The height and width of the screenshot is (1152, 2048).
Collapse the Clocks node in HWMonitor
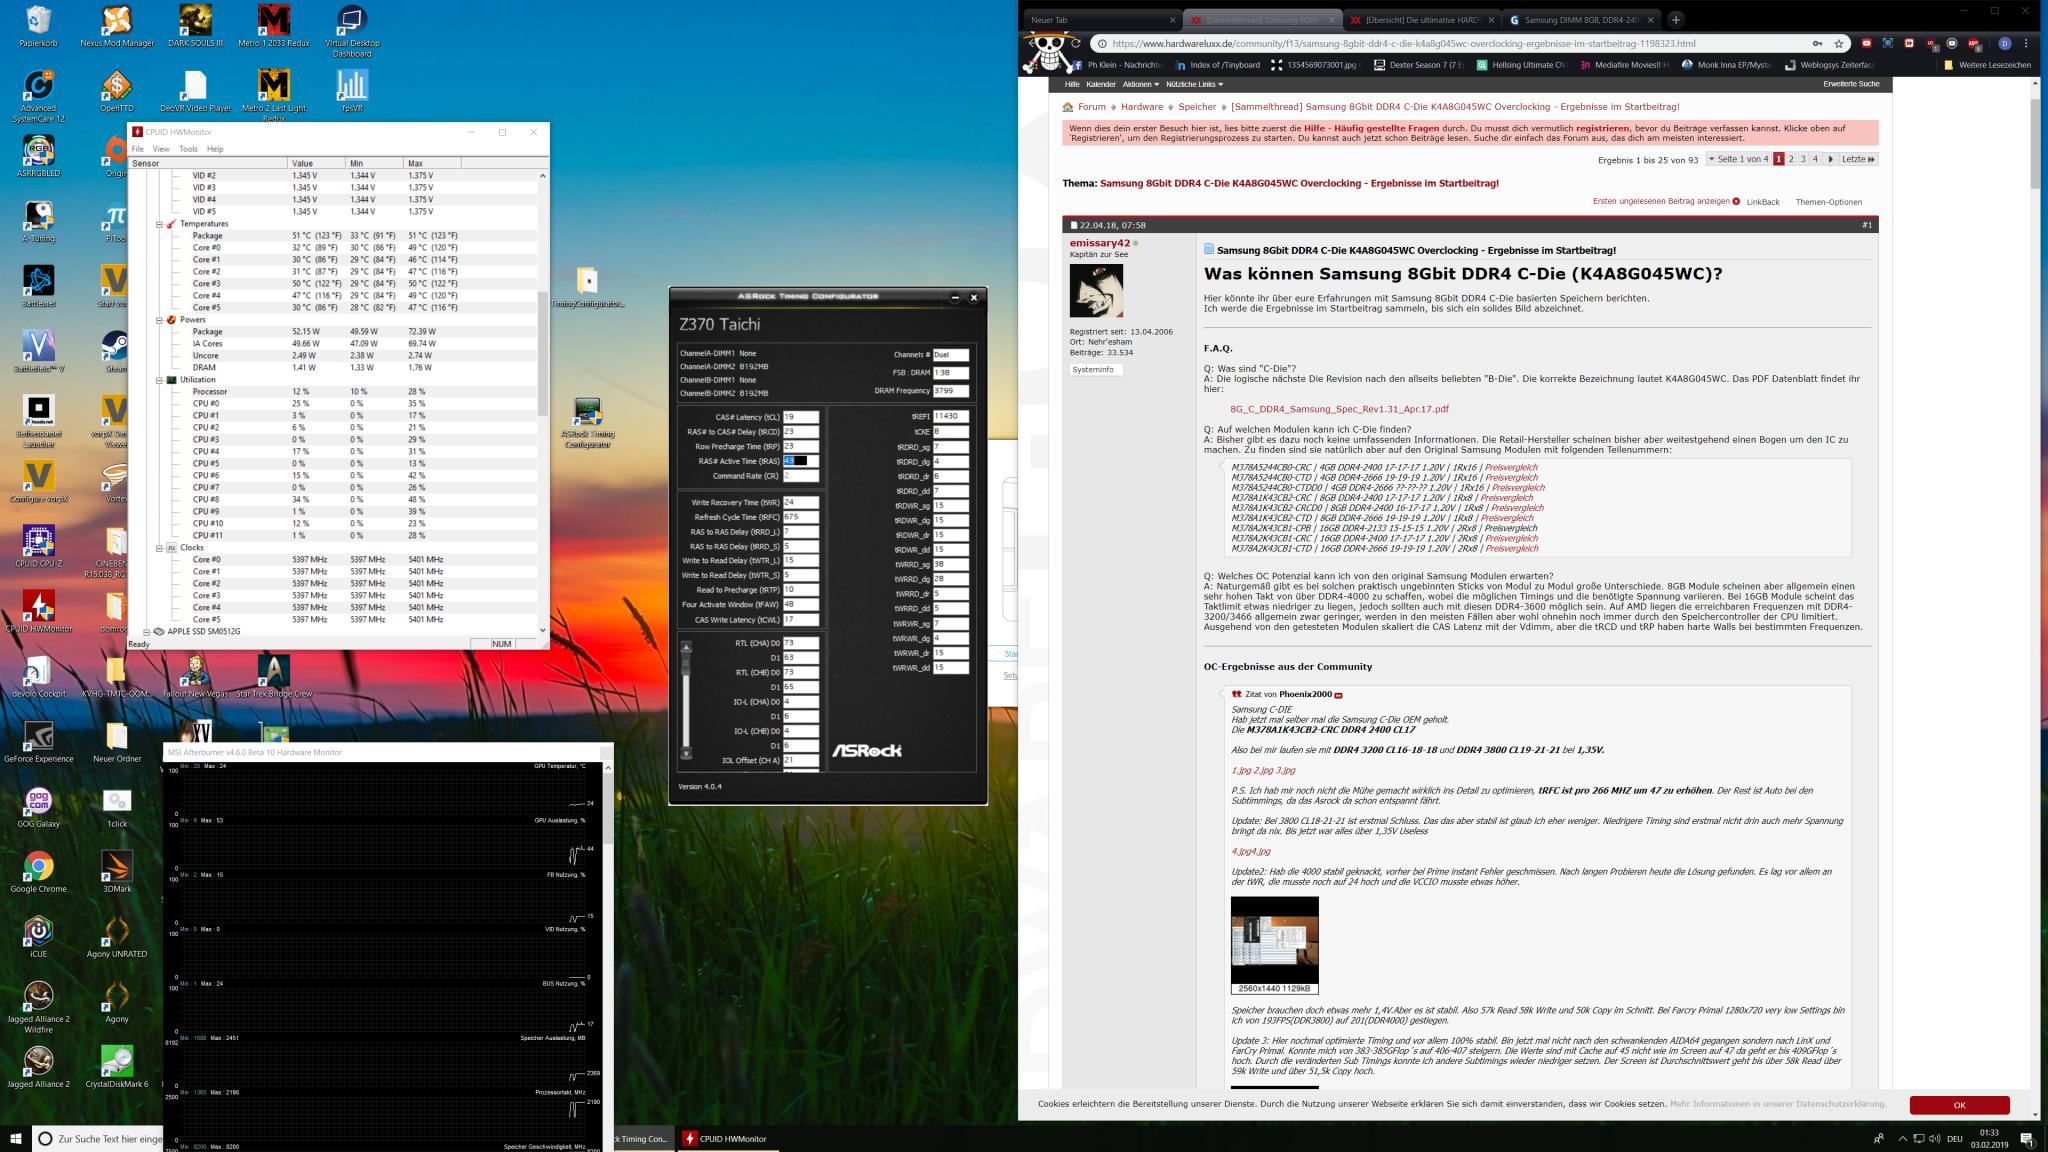pos(159,548)
